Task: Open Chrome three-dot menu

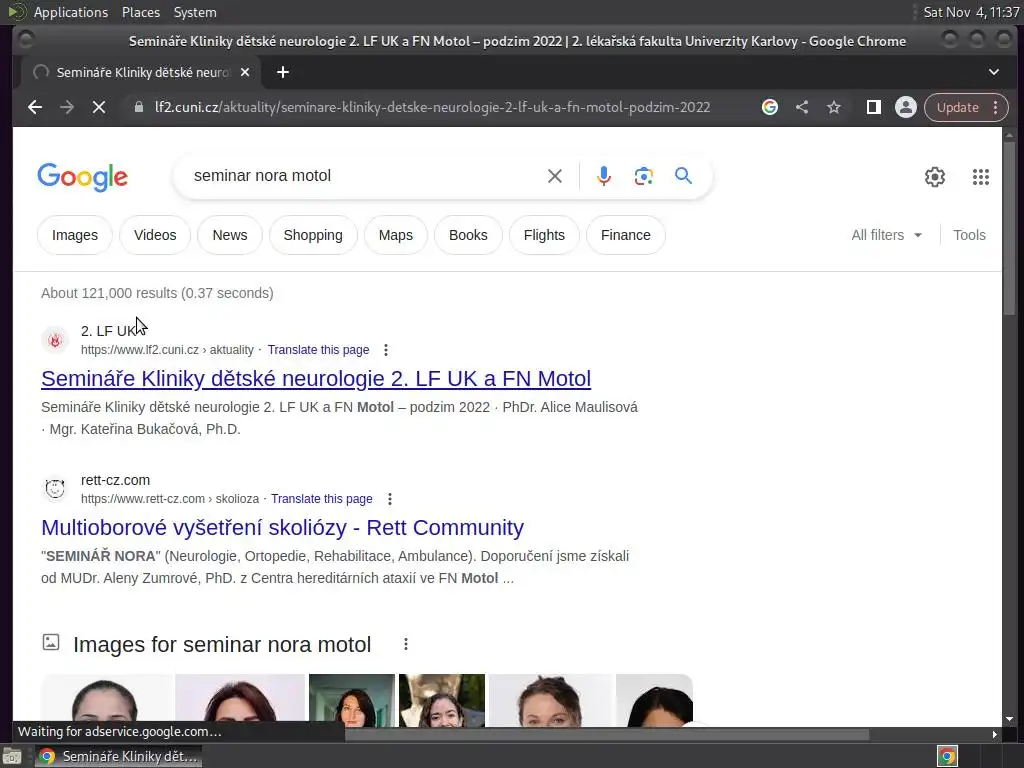Action: tap(995, 108)
